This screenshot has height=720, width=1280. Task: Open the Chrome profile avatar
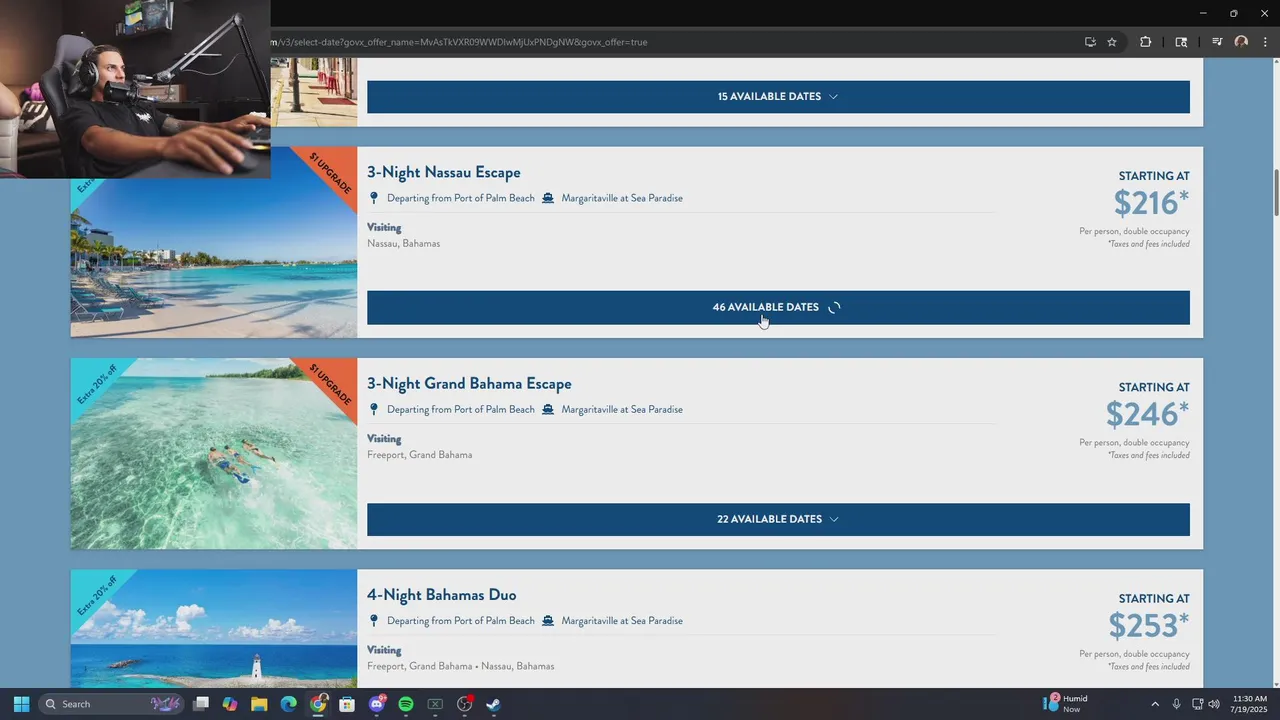point(1241,42)
